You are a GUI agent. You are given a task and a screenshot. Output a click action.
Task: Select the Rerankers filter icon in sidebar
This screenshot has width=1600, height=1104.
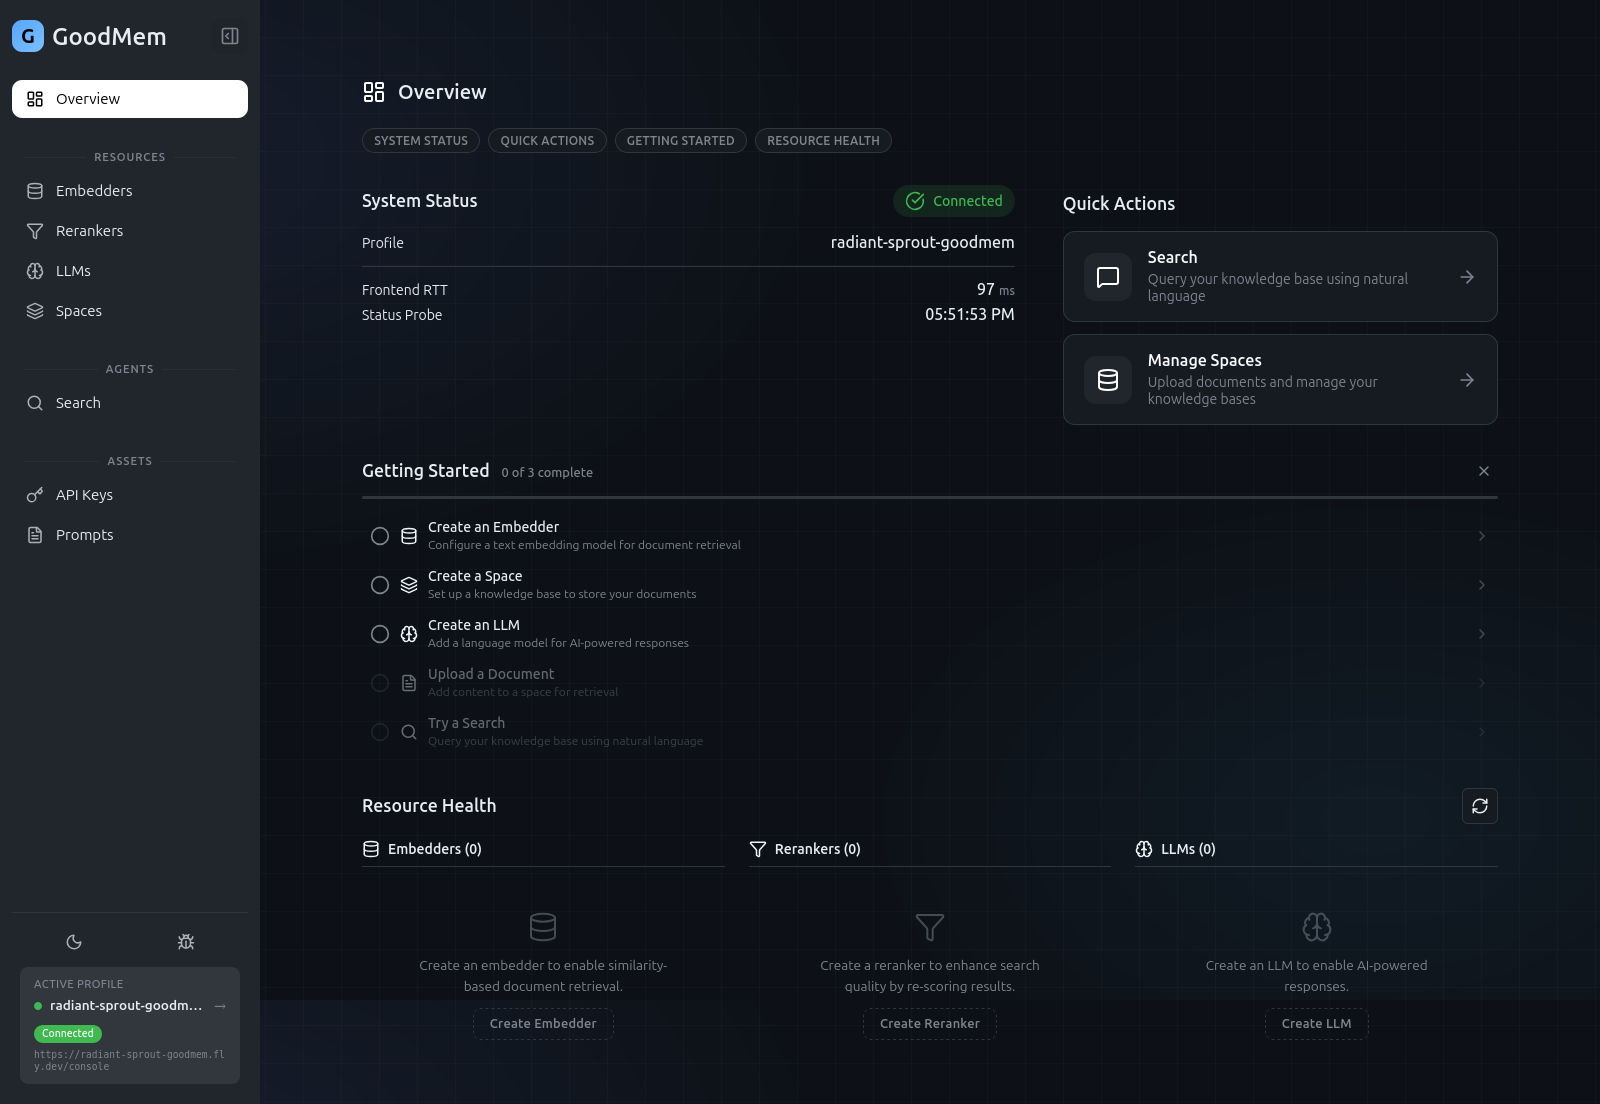coord(36,230)
